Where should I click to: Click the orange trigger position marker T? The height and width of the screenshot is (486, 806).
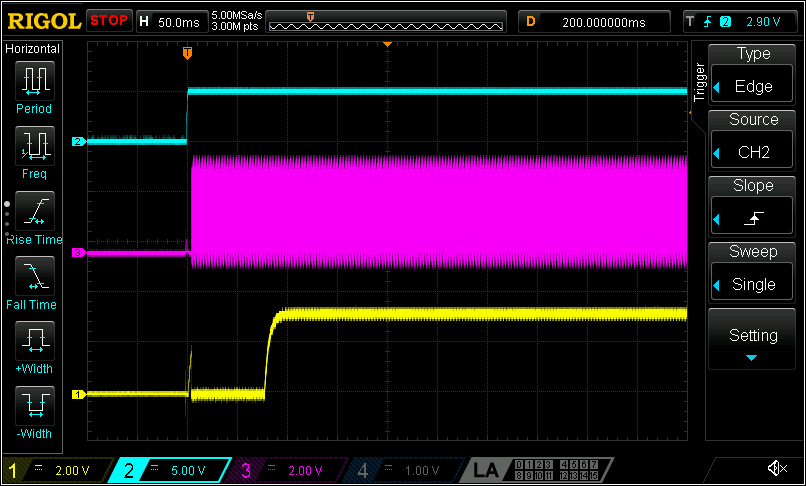188,52
